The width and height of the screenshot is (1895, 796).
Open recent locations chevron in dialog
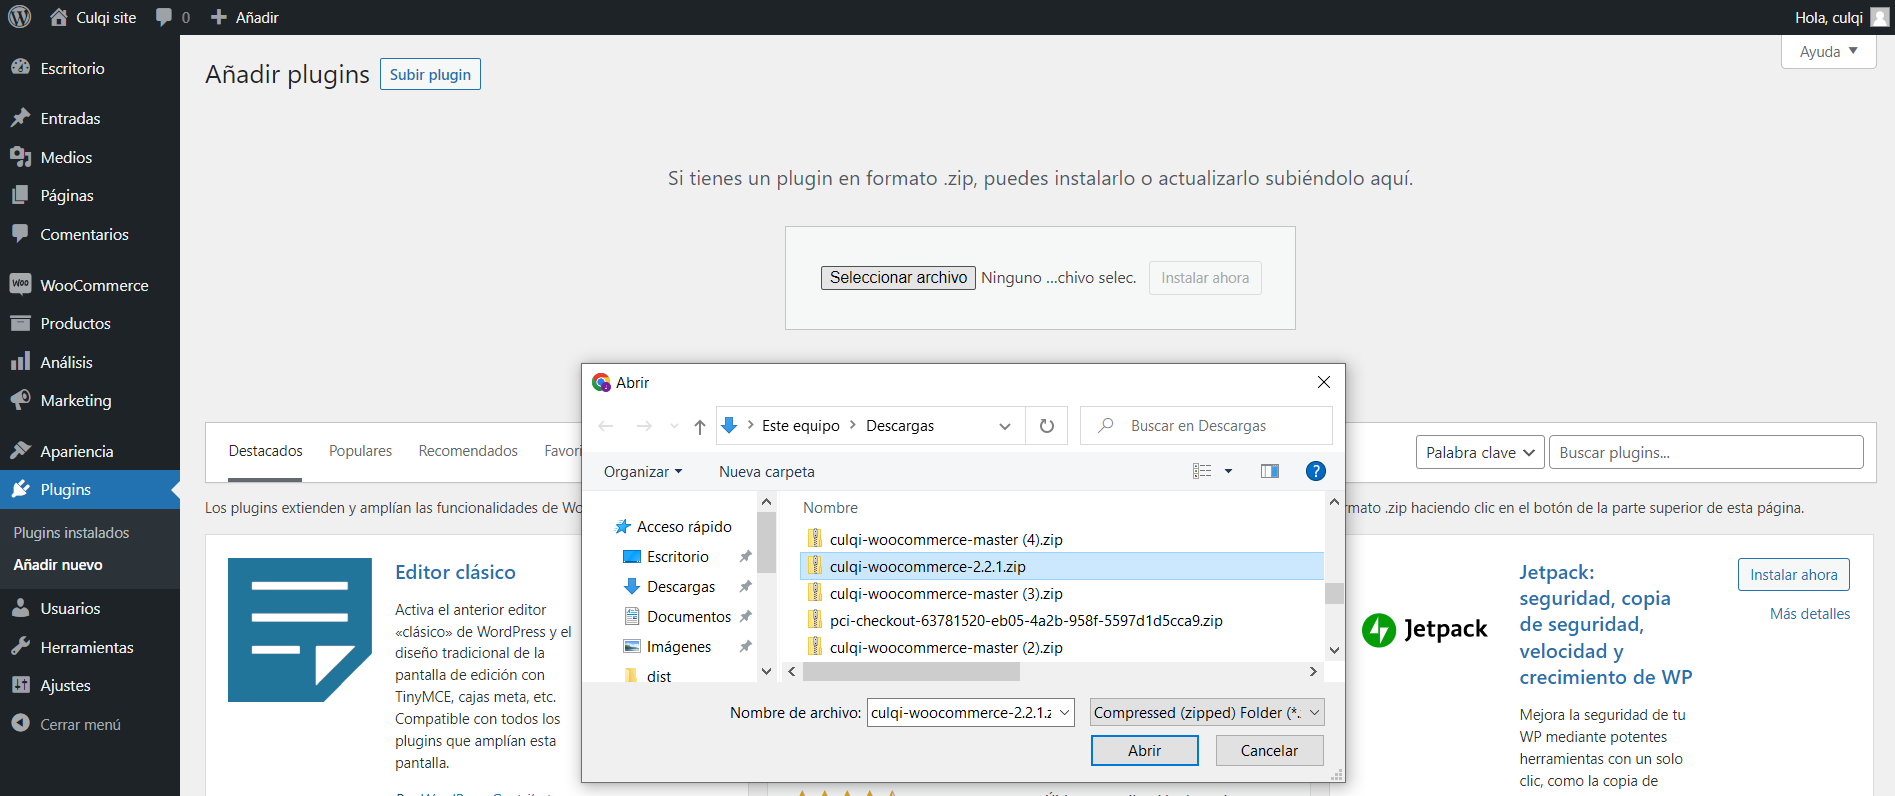pos(674,426)
